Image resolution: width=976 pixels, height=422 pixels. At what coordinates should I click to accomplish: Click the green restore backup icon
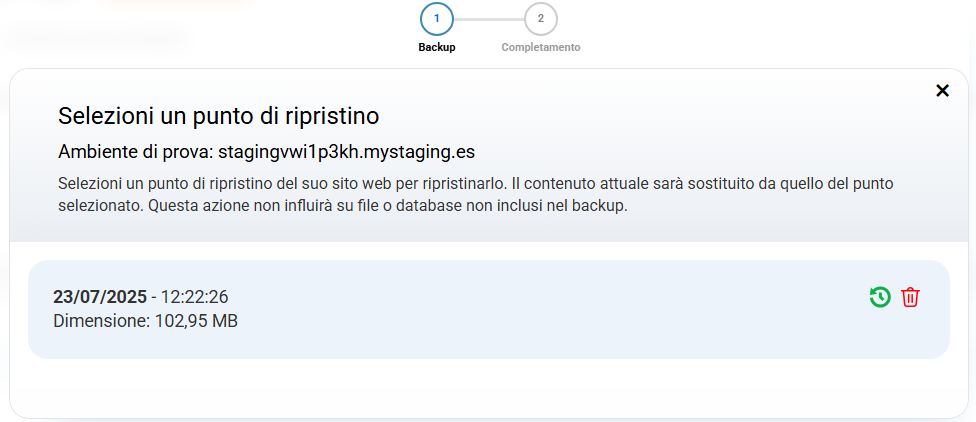880,297
